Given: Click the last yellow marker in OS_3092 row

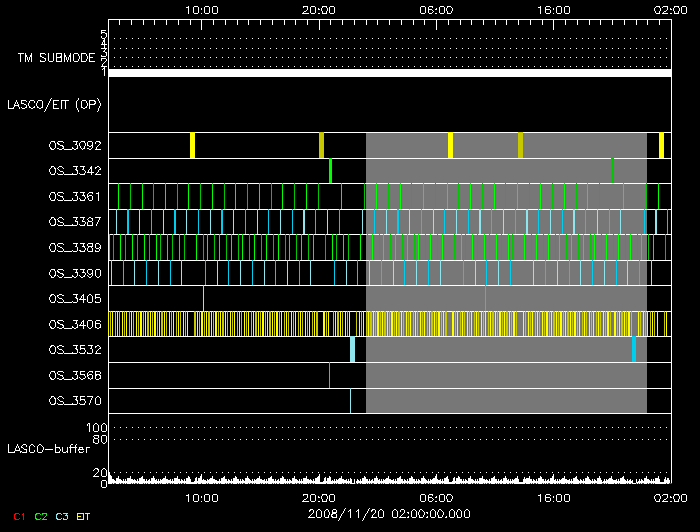Looking at the screenshot, I should click(x=661, y=145).
